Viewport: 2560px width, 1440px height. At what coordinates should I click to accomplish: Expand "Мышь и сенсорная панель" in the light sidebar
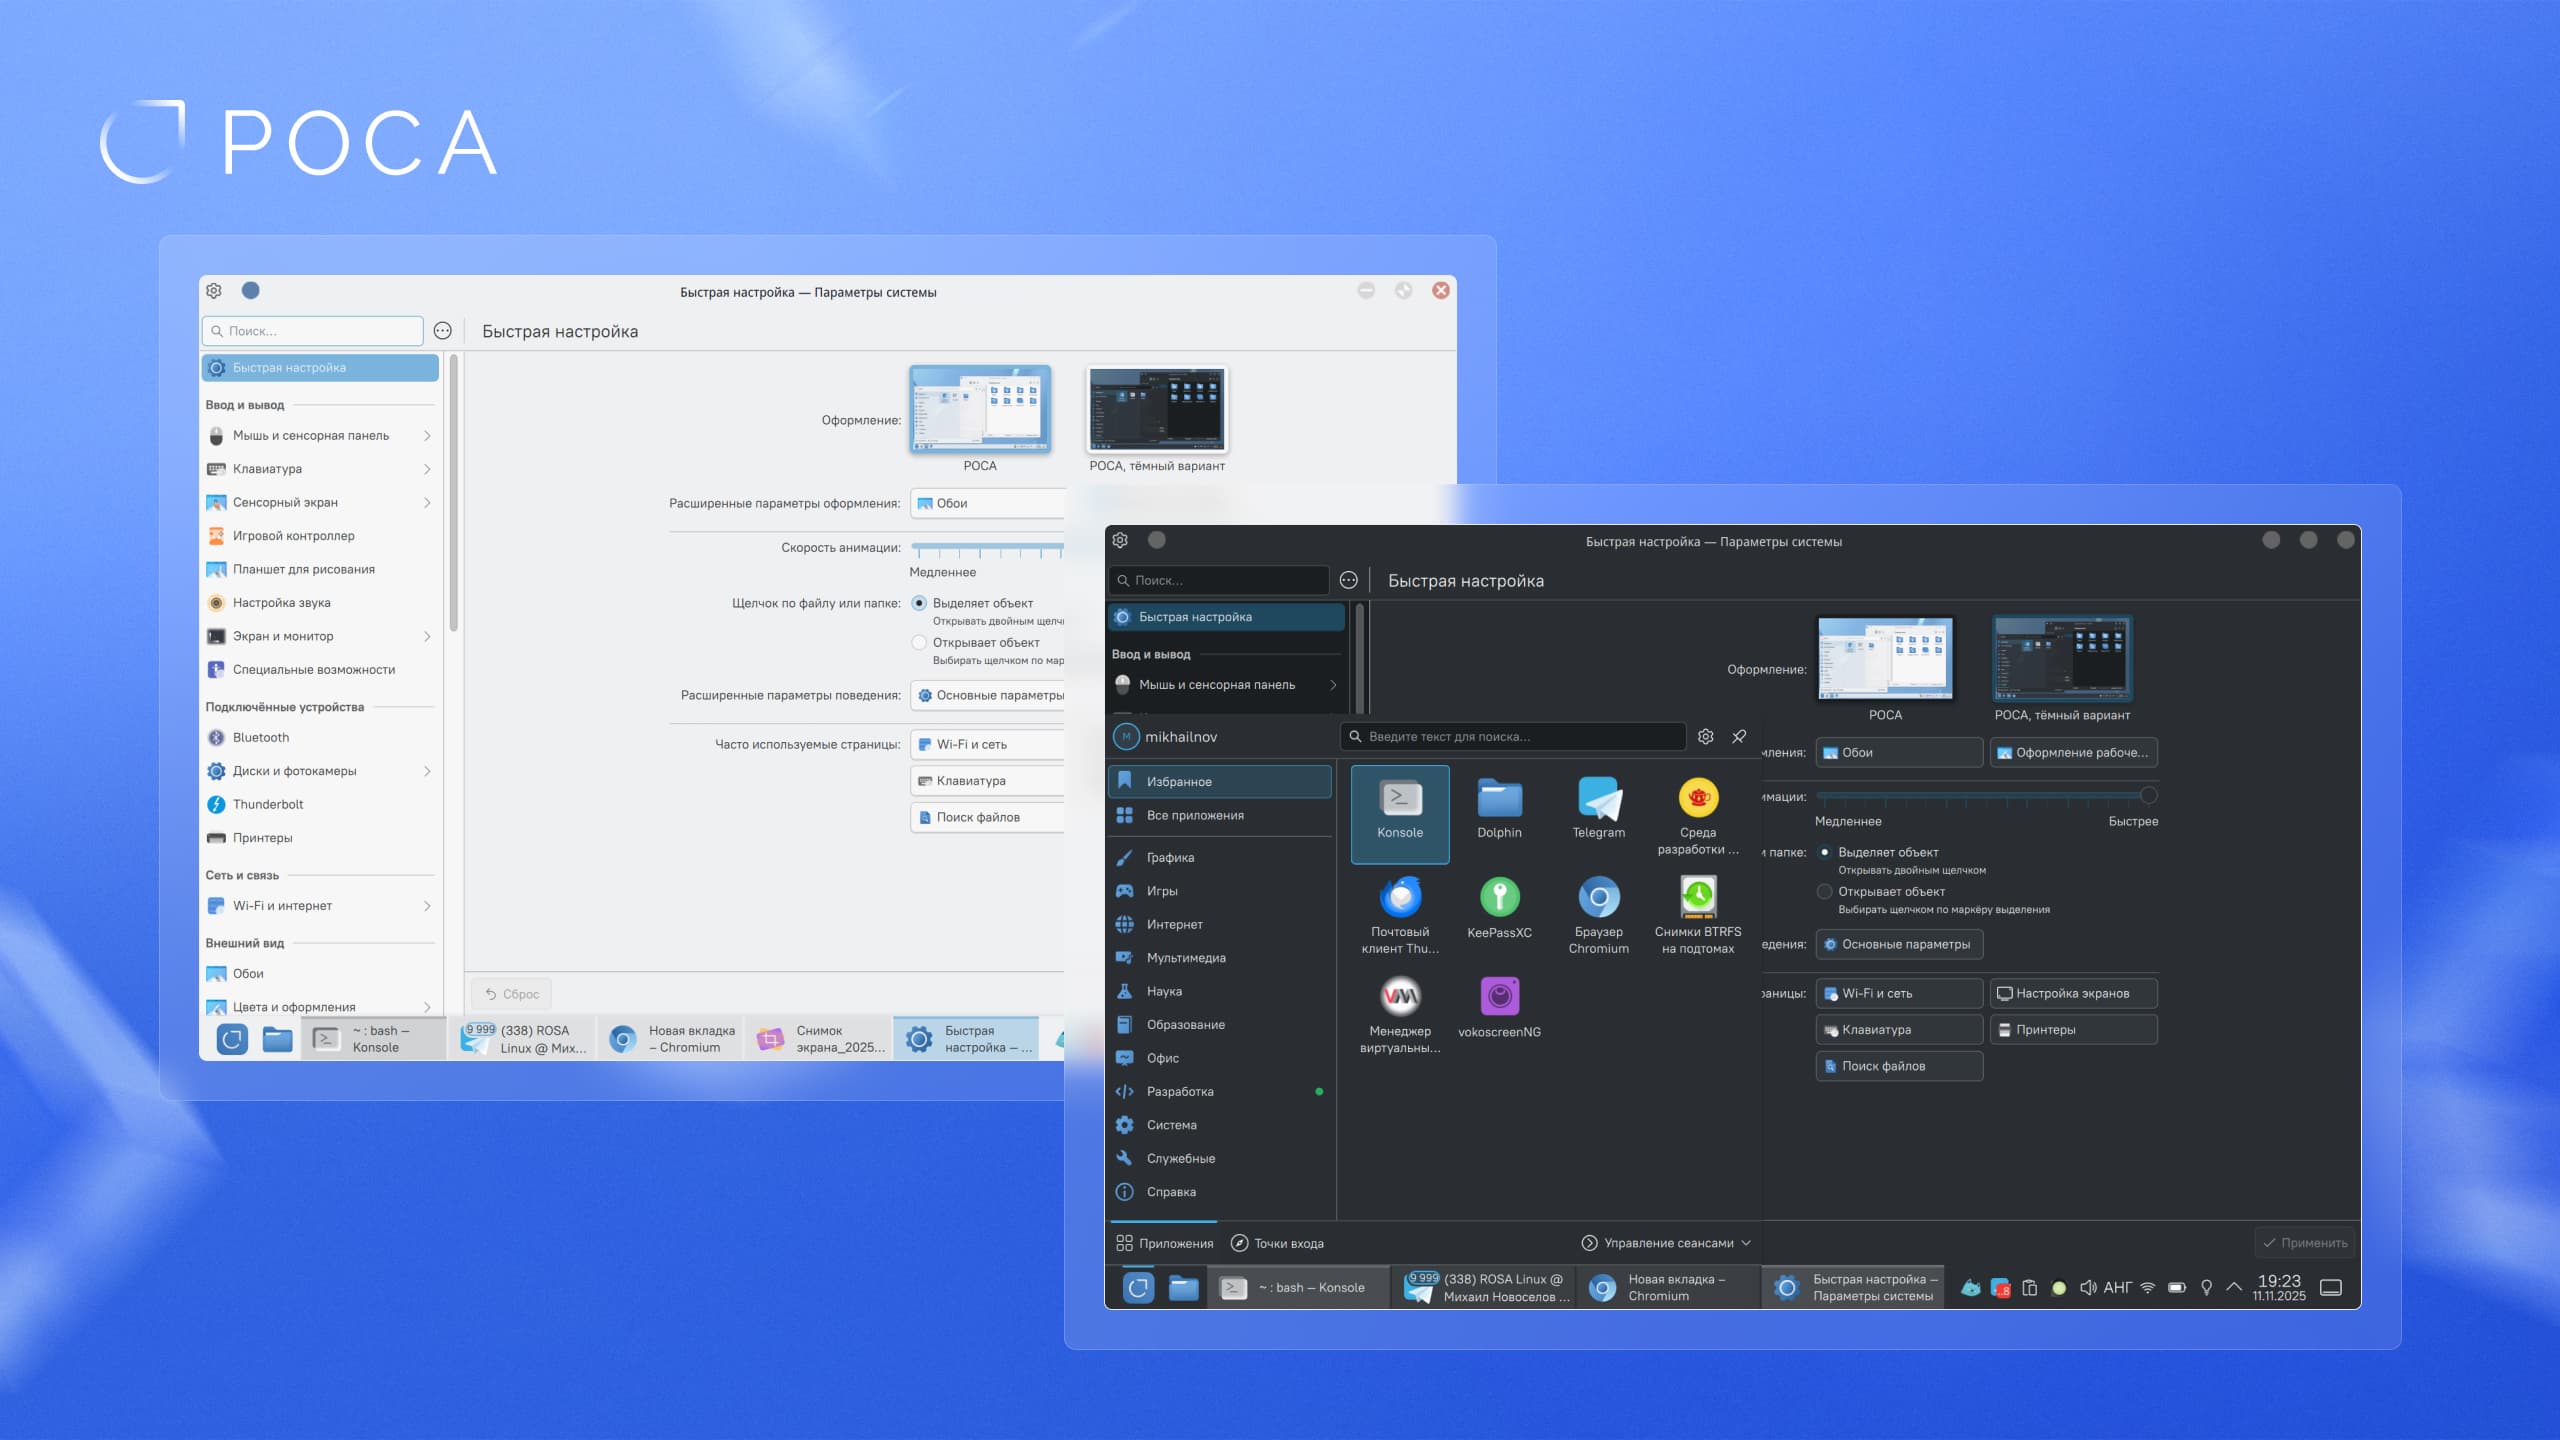click(427, 436)
